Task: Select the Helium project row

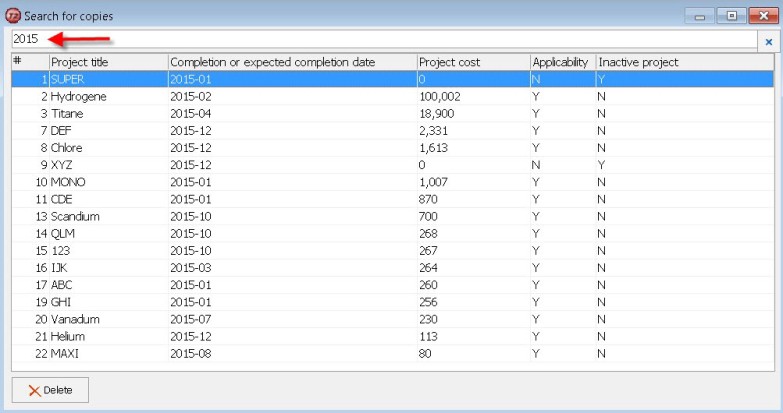Action: 392,336
